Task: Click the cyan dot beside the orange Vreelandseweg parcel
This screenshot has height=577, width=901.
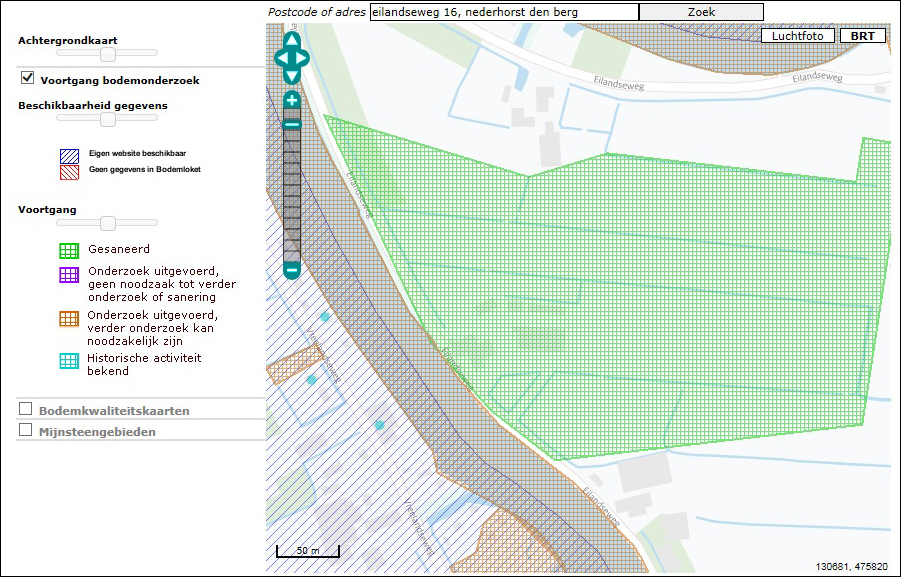Action: point(311,379)
